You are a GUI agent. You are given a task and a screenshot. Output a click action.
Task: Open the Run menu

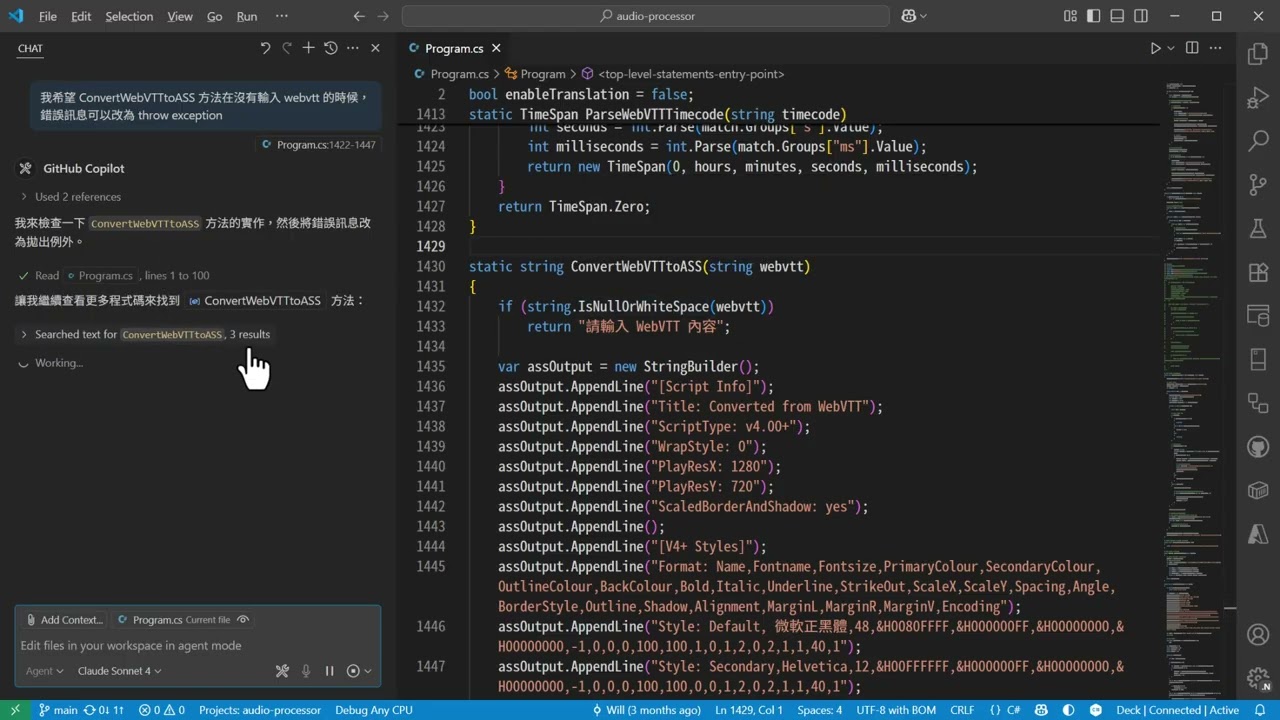click(247, 16)
